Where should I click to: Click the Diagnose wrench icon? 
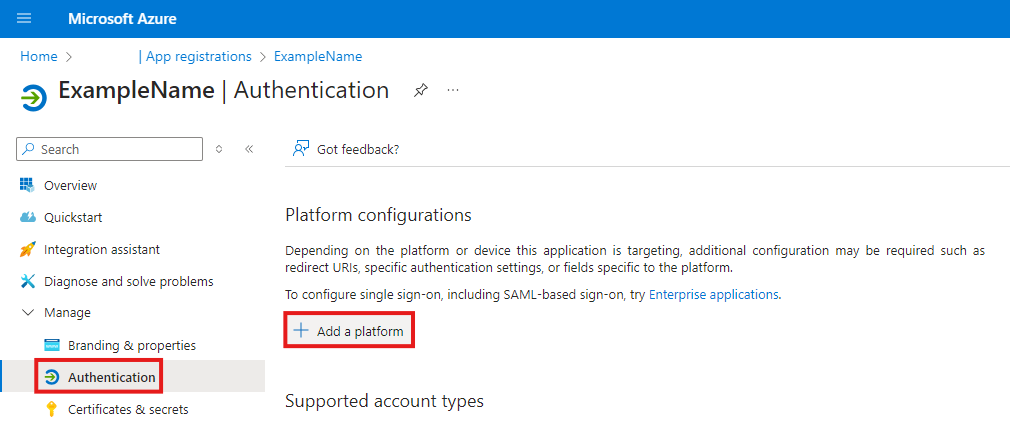pos(28,281)
